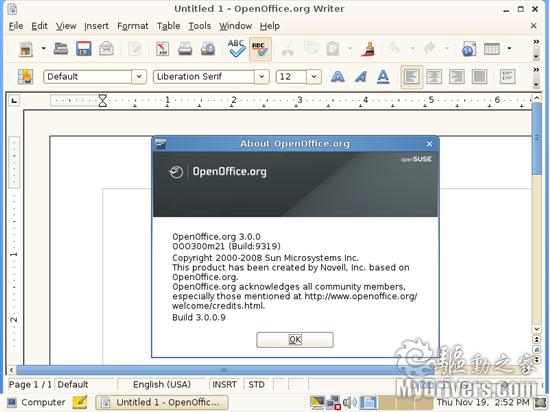Click the Copy icon
550x412 pixels.
click(x=311, y=48)
